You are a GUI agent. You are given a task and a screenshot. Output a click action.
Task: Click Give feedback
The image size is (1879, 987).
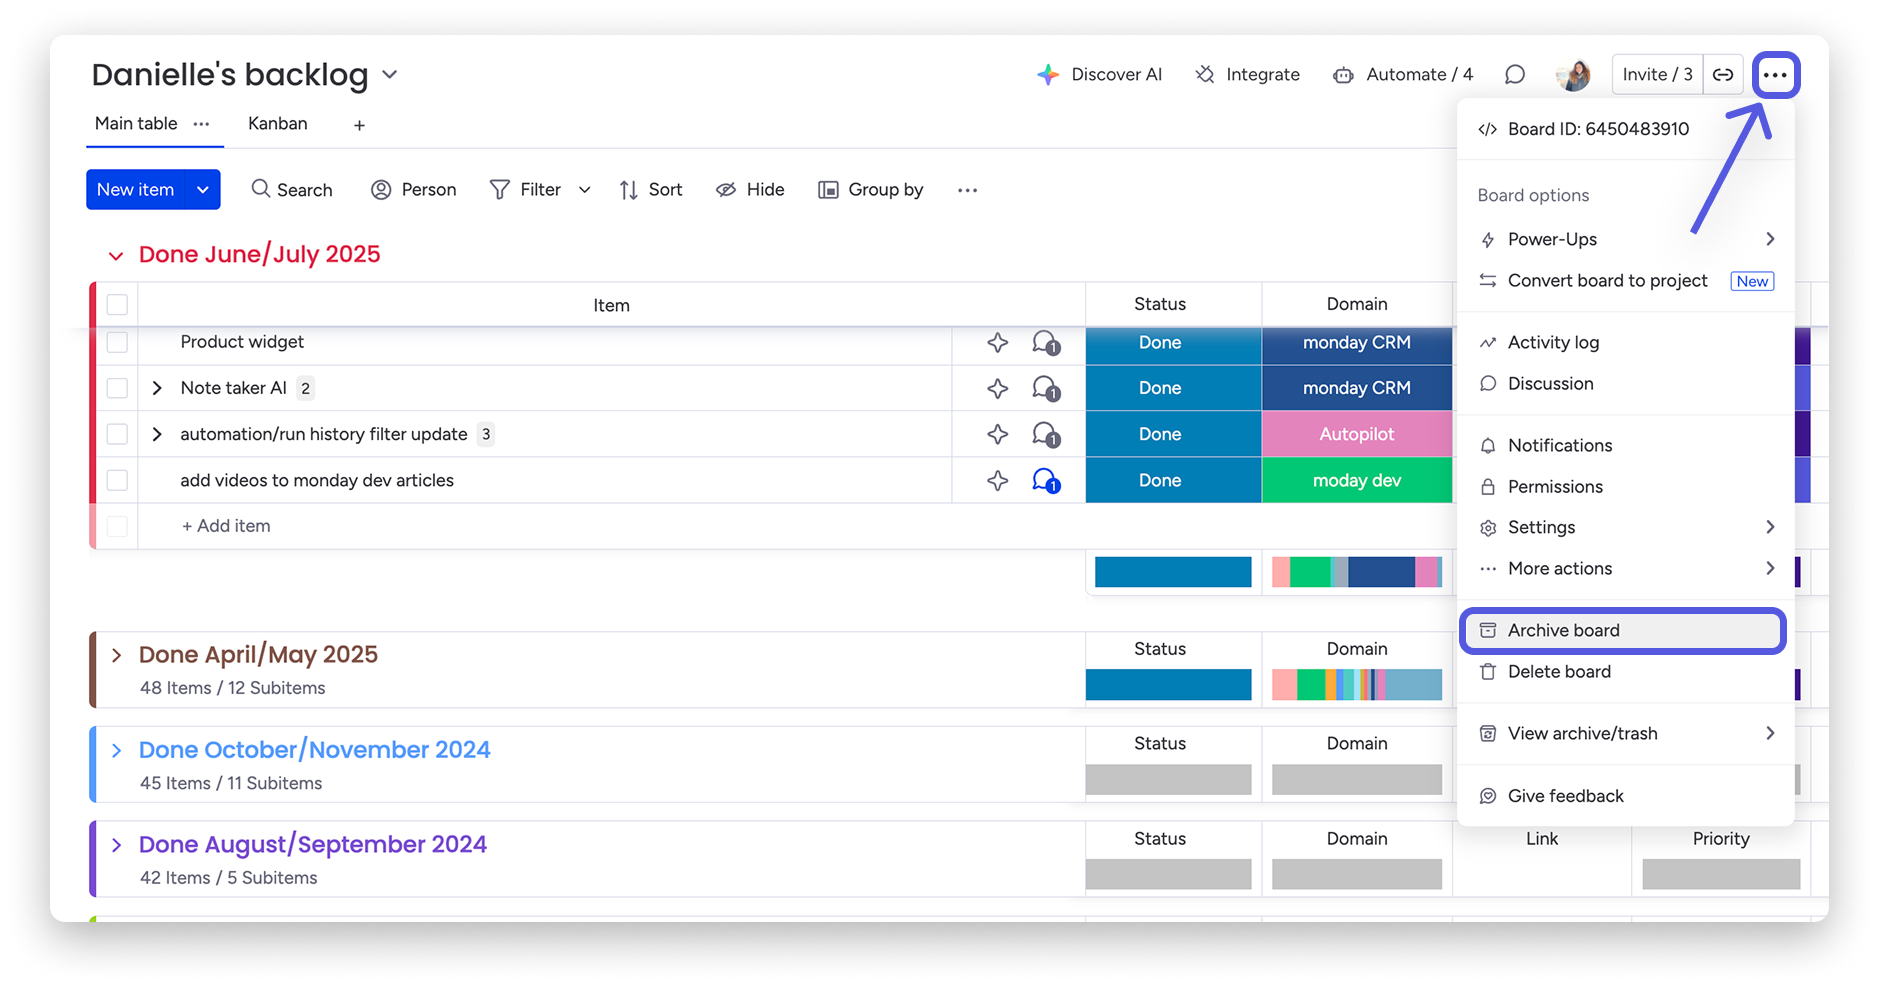click(x=1625, y=796)
